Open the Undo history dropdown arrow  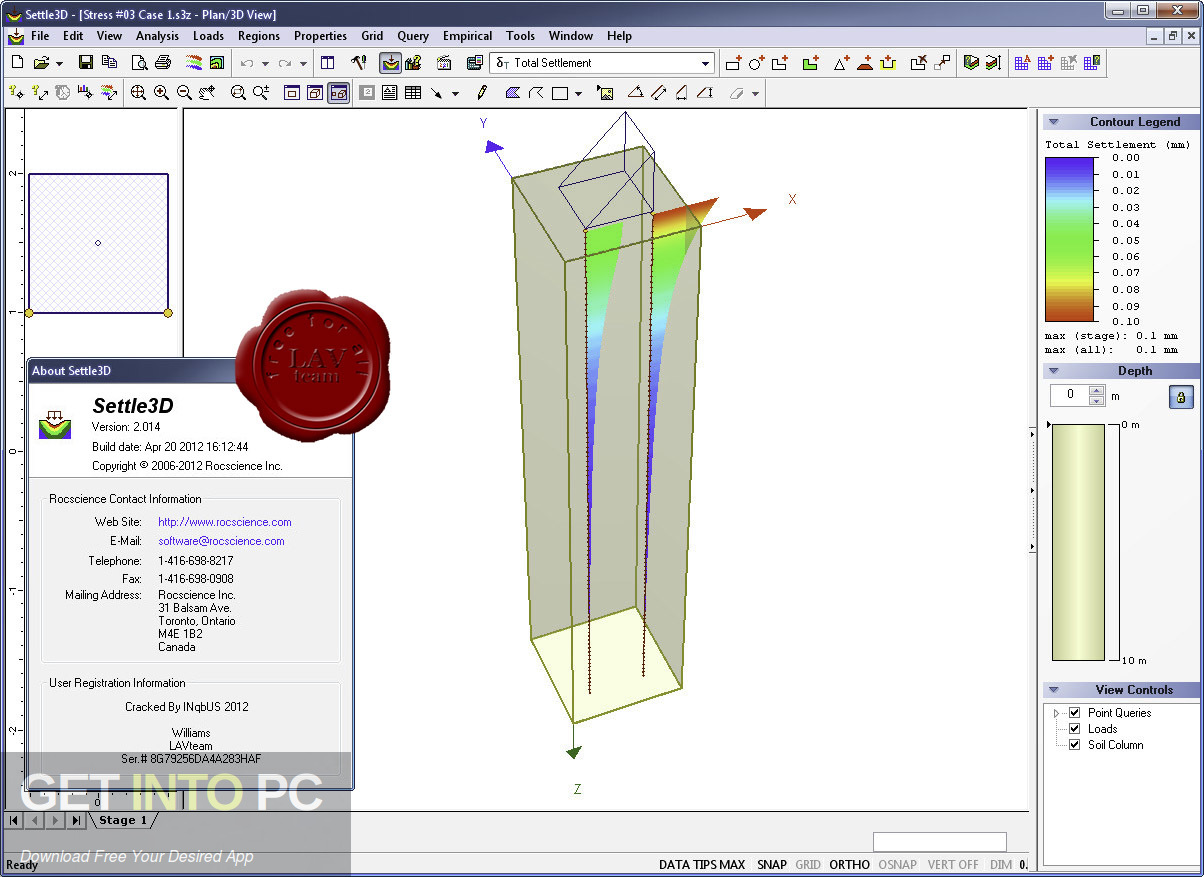tap(265, 63)
